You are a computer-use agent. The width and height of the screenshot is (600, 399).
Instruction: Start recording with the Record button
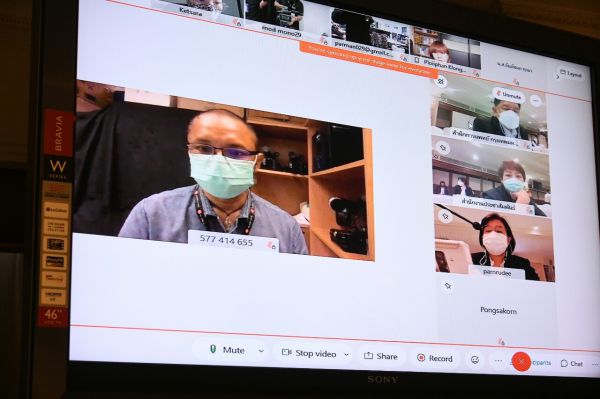pos(434,358)
